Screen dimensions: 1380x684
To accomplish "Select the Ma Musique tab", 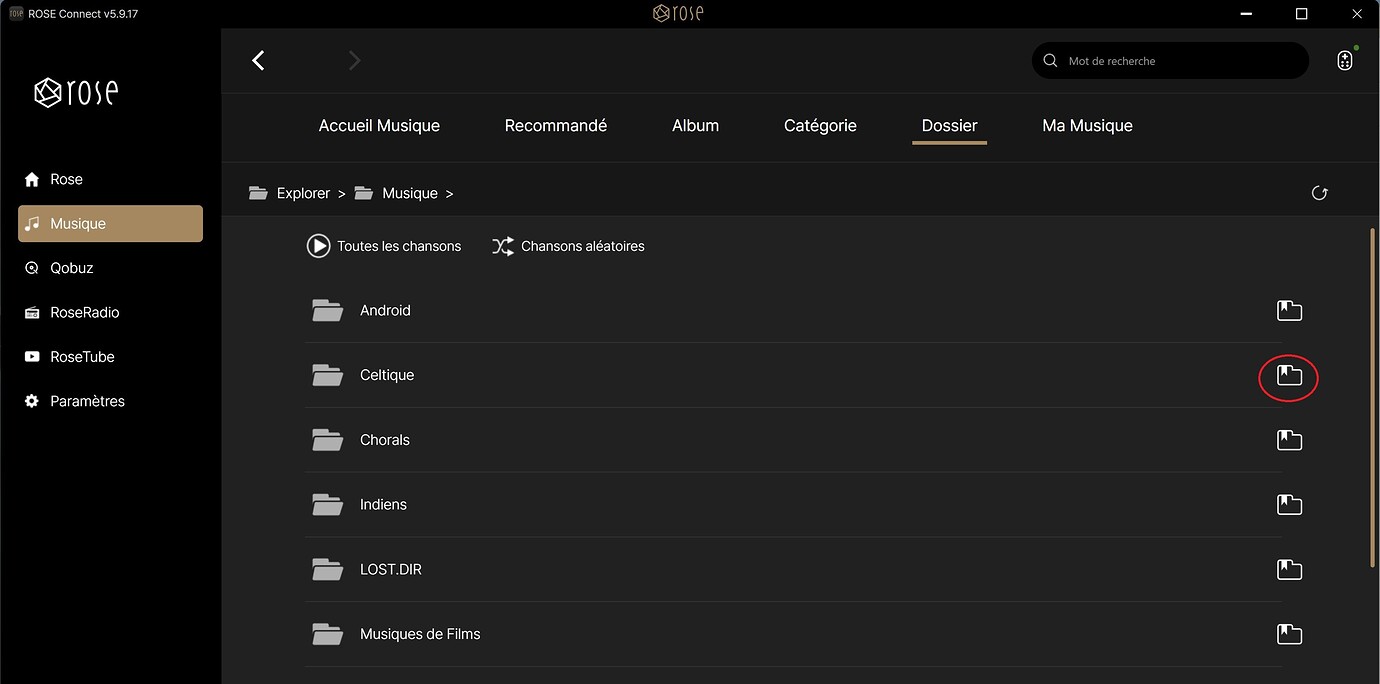I will (x=1087, y=126).
